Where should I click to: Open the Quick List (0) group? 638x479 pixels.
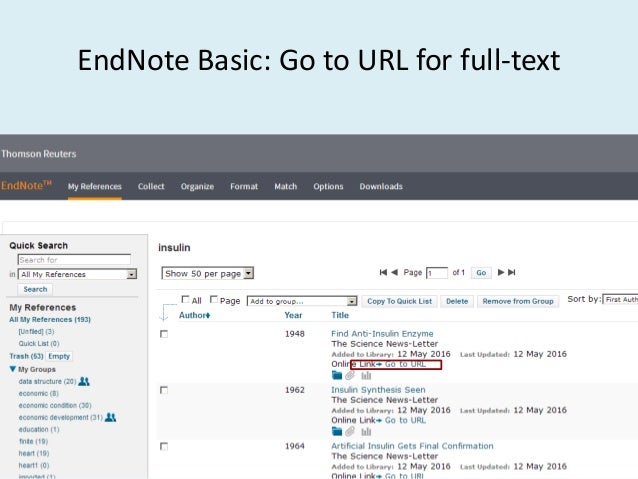pos(39,343)
